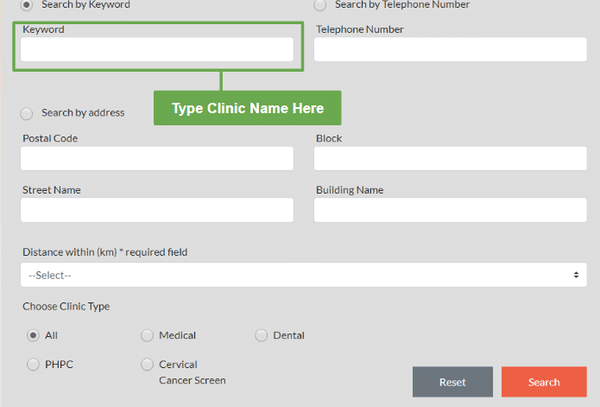The height and width of the screenshot is (407, 600).
Task: Select Search by Keyword radio button
Action: pos(26,5)
